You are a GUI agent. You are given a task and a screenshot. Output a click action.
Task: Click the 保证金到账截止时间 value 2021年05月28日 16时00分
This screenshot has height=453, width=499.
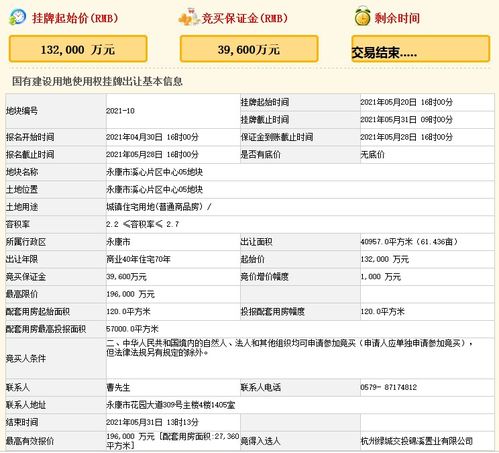click(406, 137)
